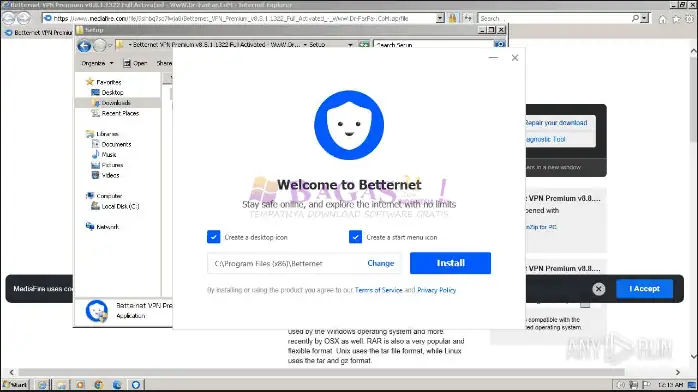This screenshot has height=392, width=698.
Task: Click the page scroll-down arrow
Action: pyautogui.click(x=693, y=356)
